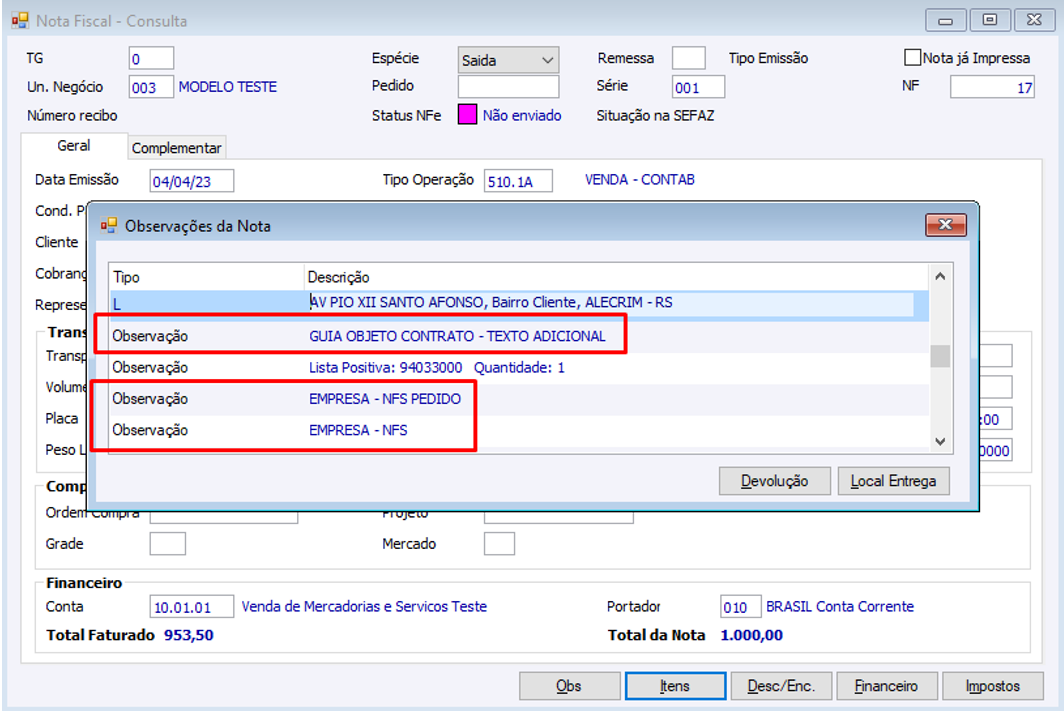The height and width of the screenshot is (711, 1064).
Task: Click the Mercado input field
Action: pos(499,543)
